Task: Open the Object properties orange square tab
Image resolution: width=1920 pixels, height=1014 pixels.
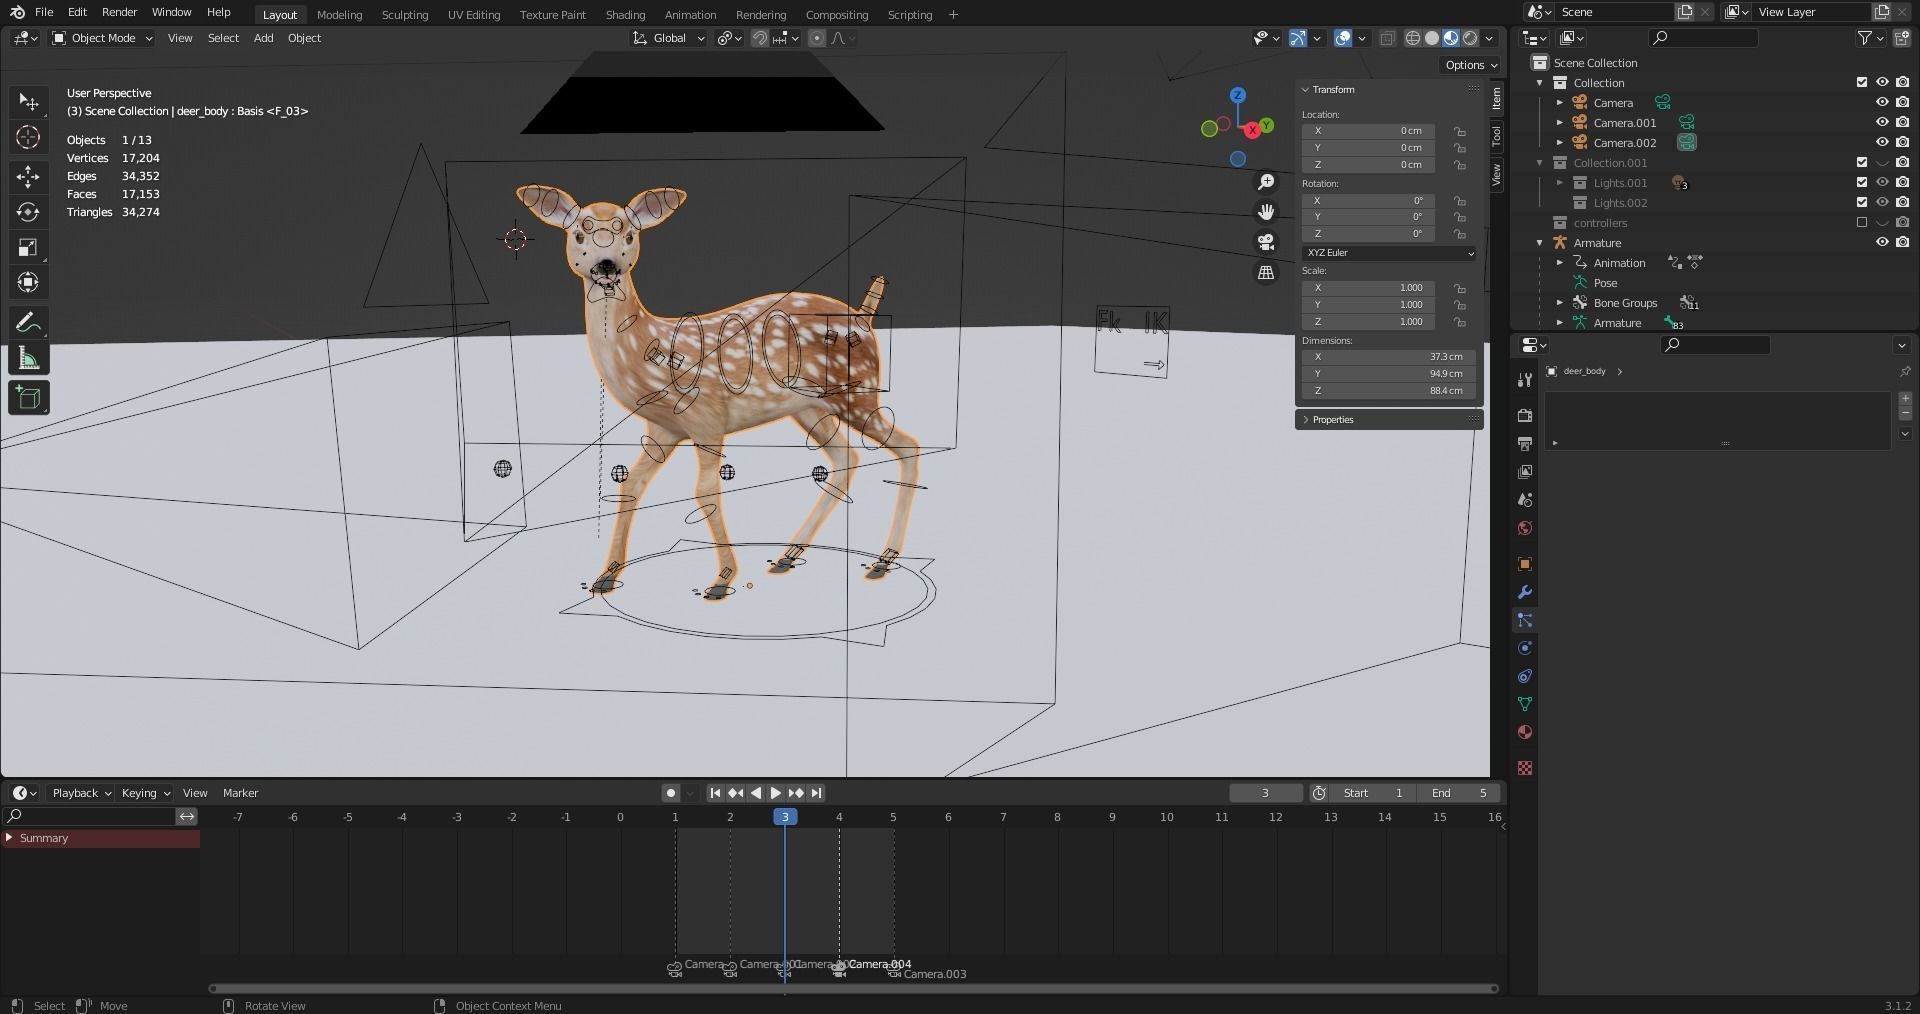Action: [x=1524, y=564]
